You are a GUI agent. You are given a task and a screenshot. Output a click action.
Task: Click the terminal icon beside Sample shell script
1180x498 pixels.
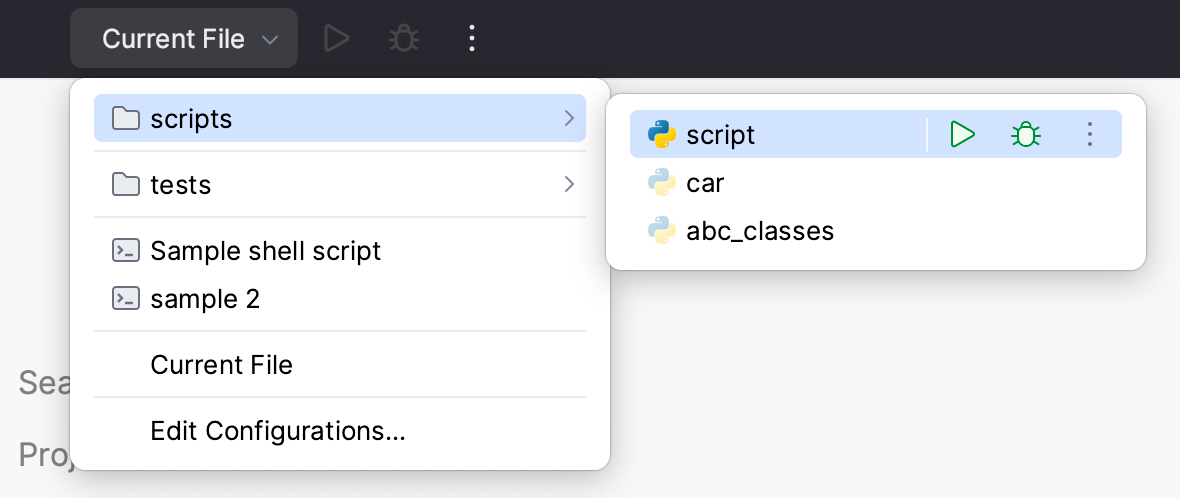tap(126, 250)
